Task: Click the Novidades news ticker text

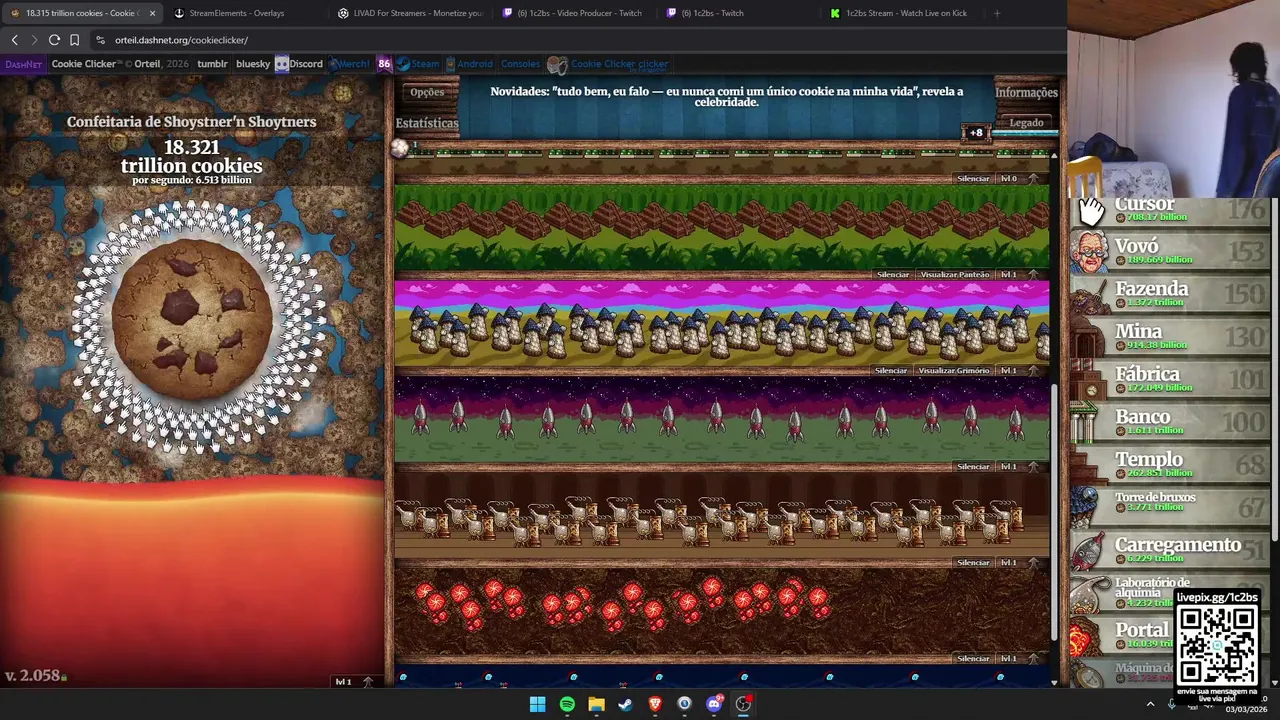Action: (726, 96)
